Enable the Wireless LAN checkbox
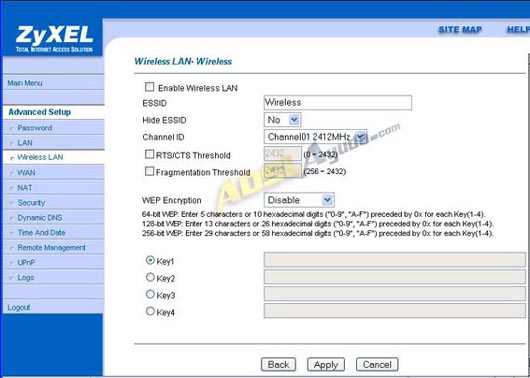530x378 pixels. click(x=149, y=87)
